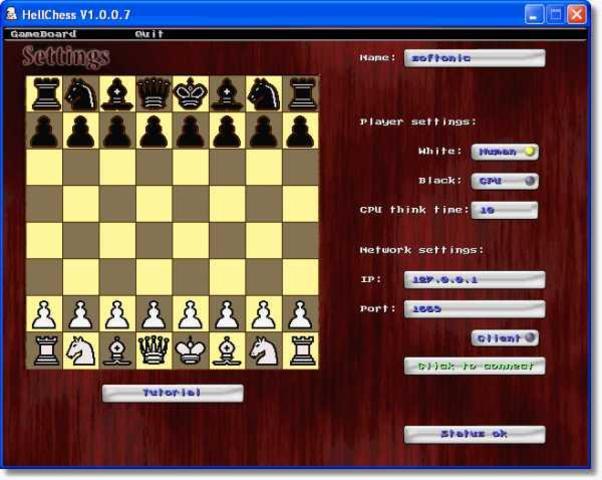Select the white knight beside the right rook

click(x=264, y=350)
